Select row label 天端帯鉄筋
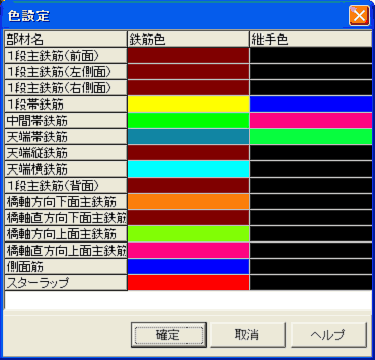This screenshot has height=360, width=375. point(66,137)
